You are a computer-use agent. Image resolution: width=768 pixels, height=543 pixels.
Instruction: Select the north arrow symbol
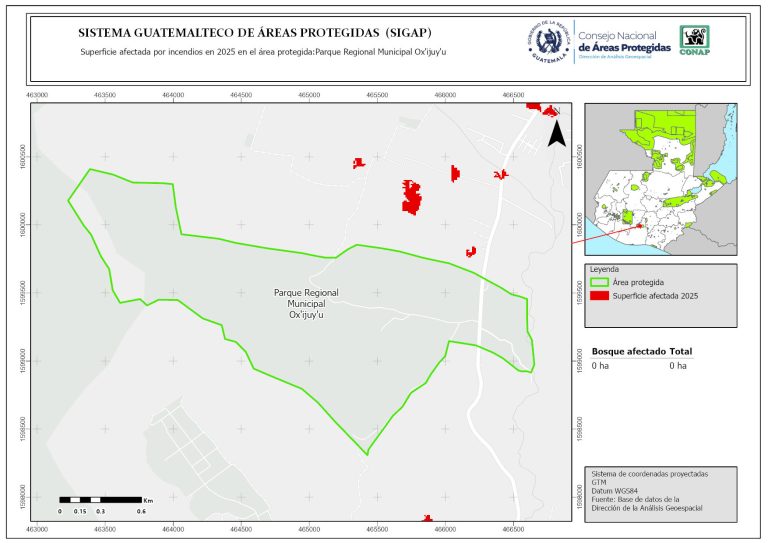point(560,133)
